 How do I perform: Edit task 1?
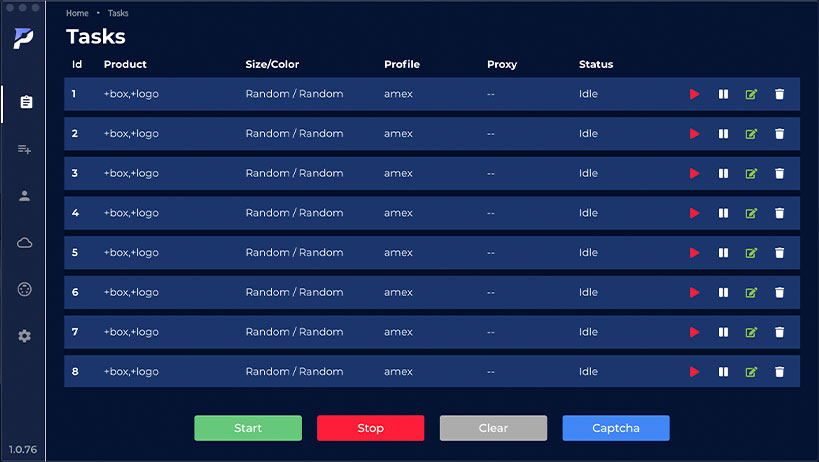coord(751,94)
